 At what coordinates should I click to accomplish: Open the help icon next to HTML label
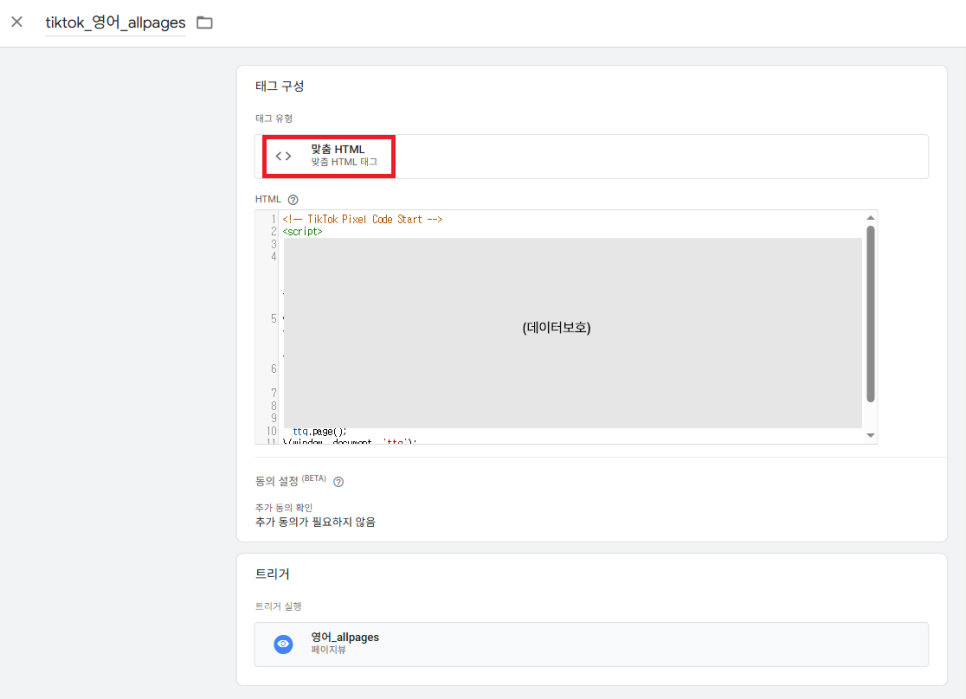tap(293, 200)
